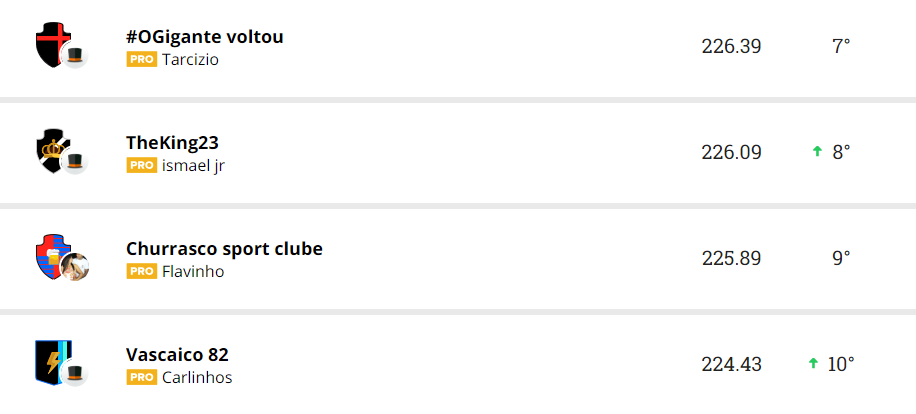Open the TheKing23 team name
The image size is (916, 414).
[x=172, y=143]
